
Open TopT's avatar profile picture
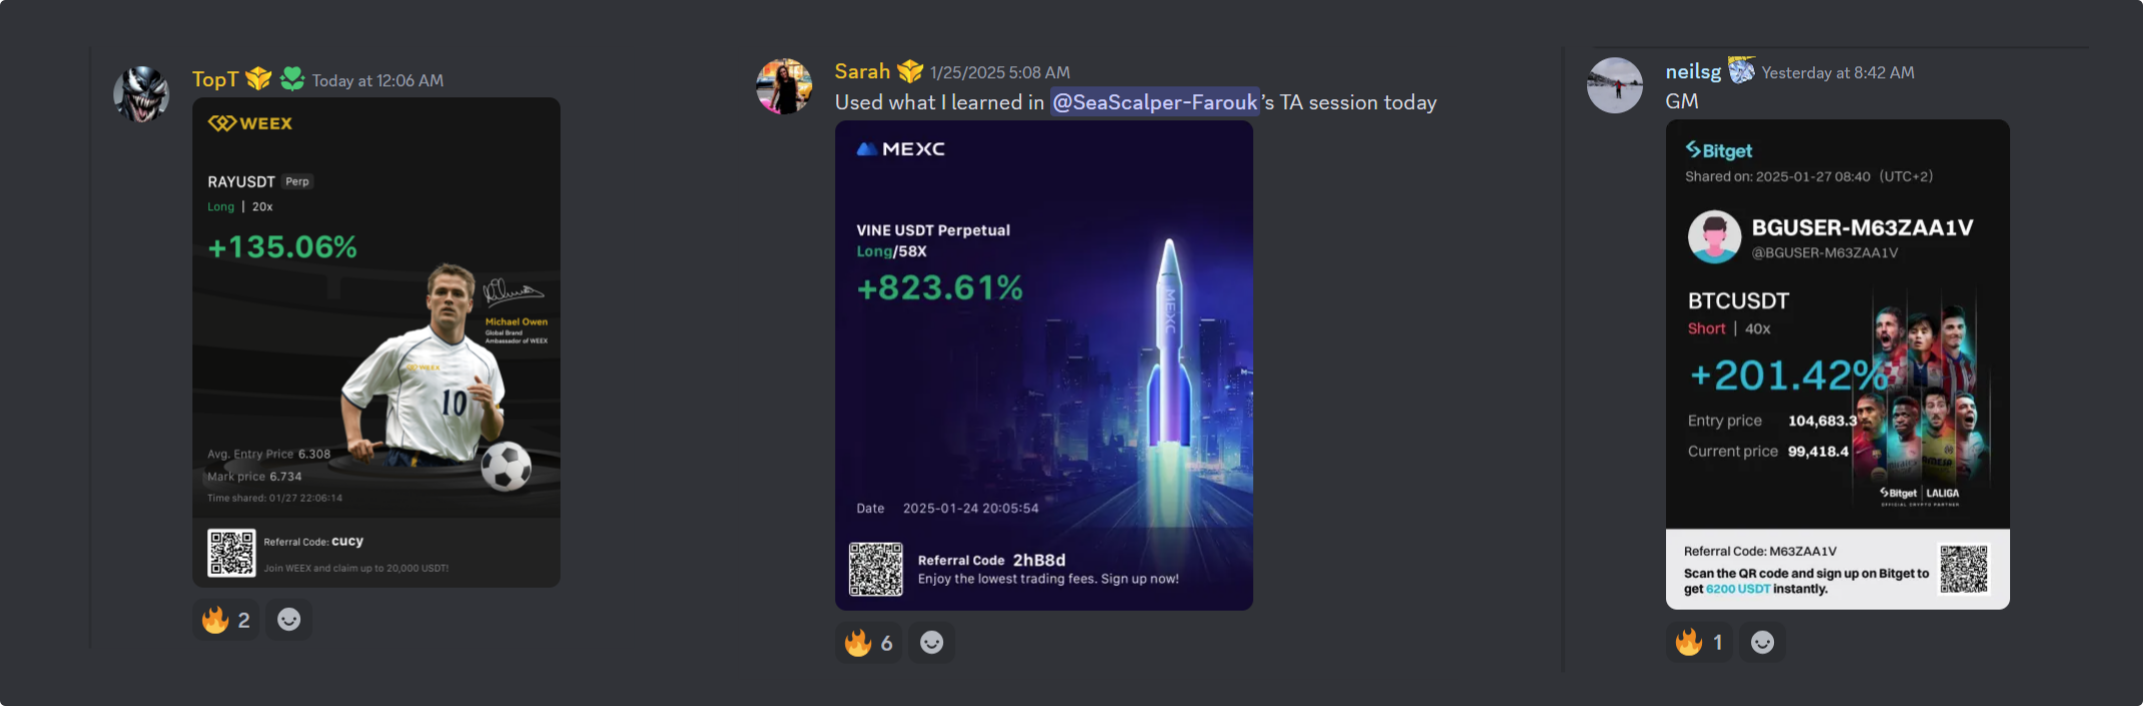tap(141, 94)
